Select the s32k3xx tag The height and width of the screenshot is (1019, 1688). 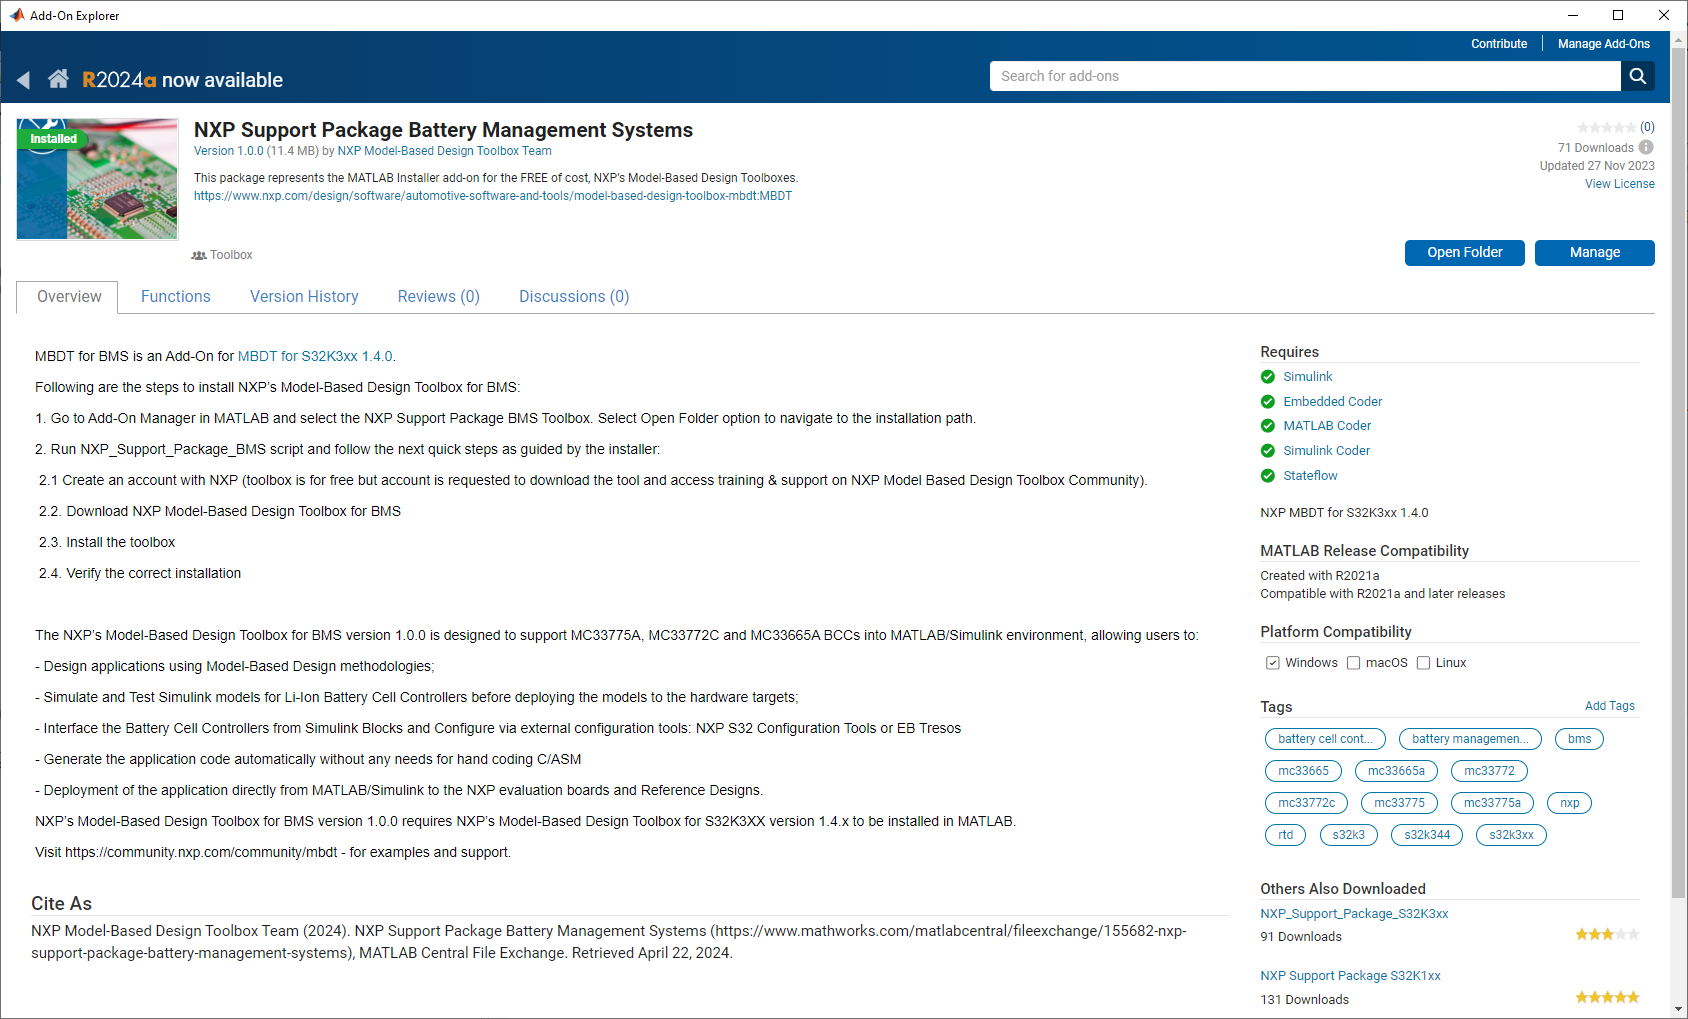(x=1510, y=834)
